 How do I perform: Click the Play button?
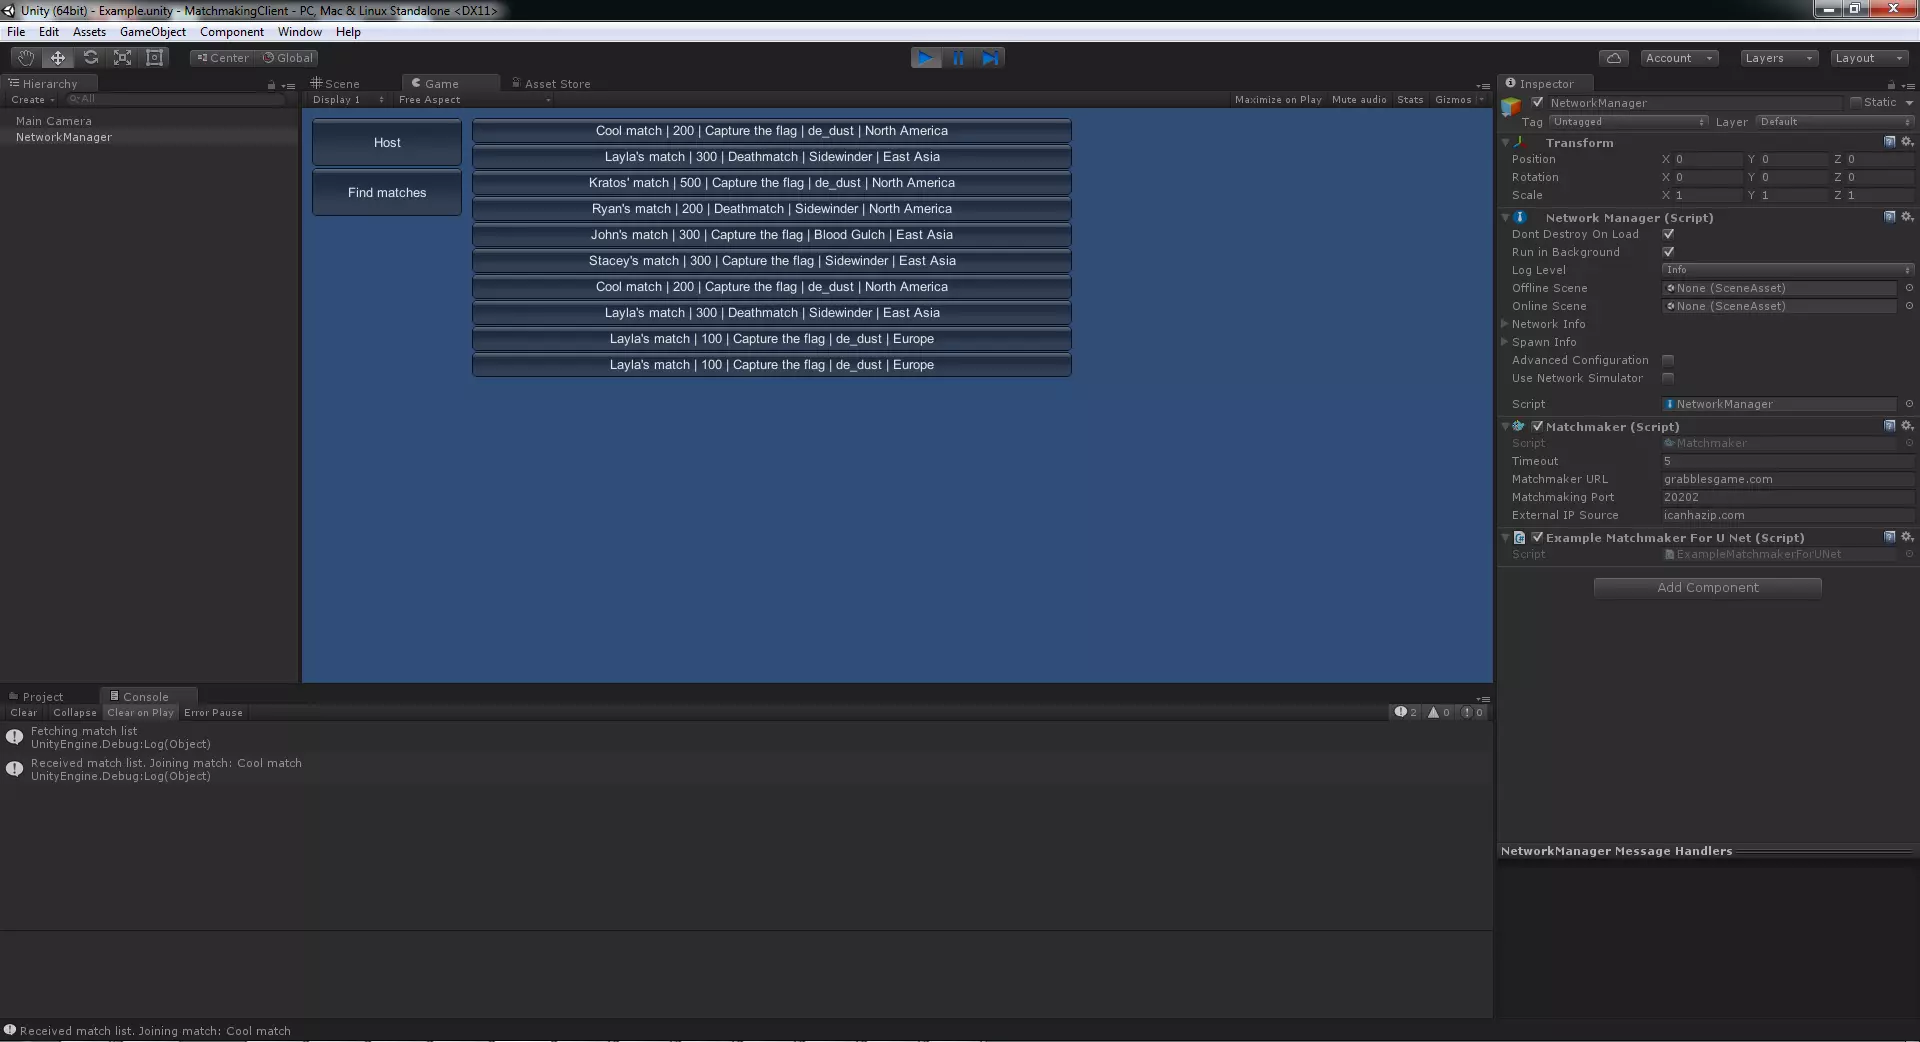[x=926, y=58]
